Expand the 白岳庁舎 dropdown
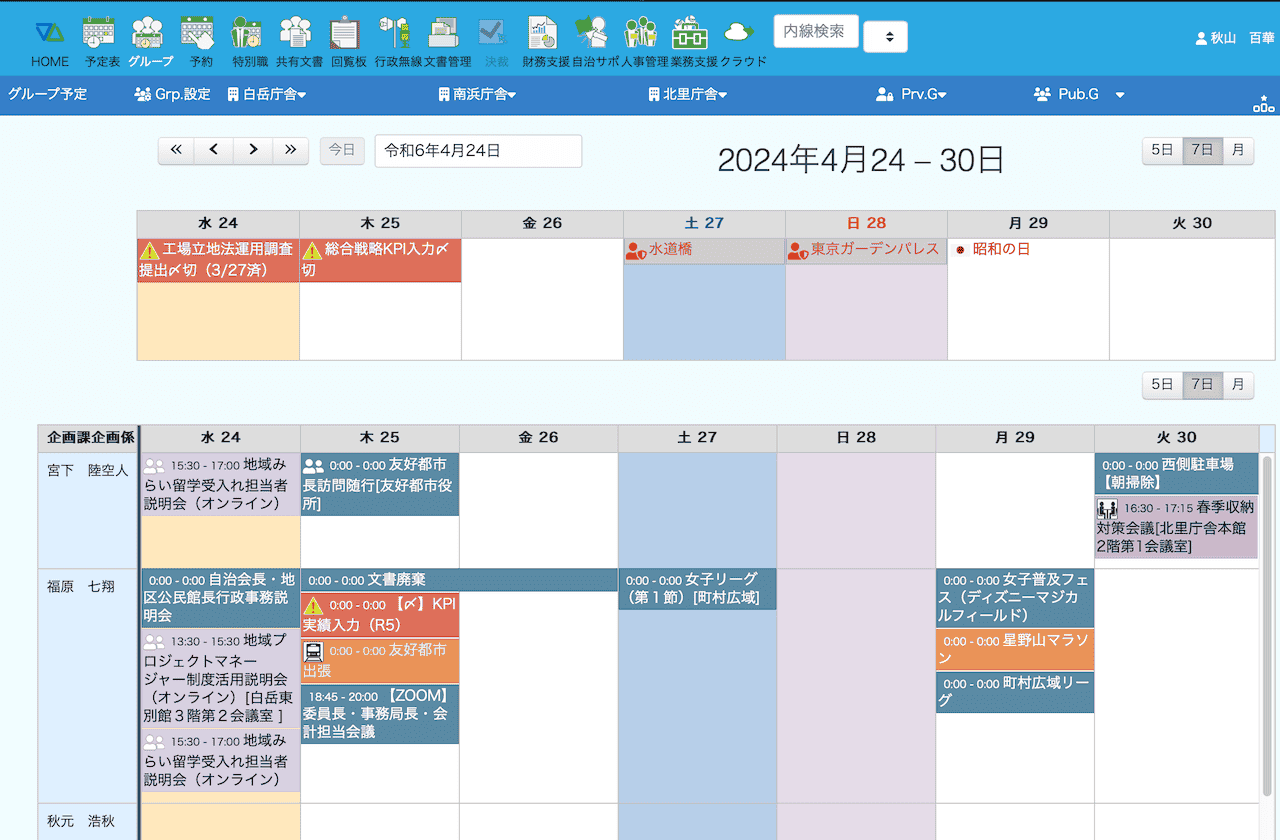 267,95
